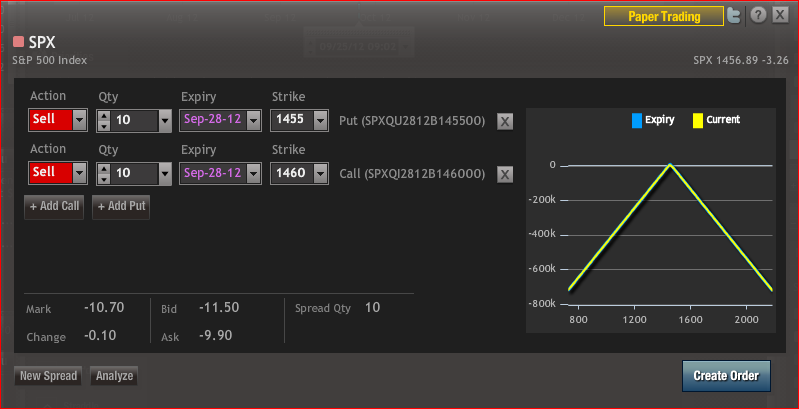Open help with the question mark icon

pos(758,16)
